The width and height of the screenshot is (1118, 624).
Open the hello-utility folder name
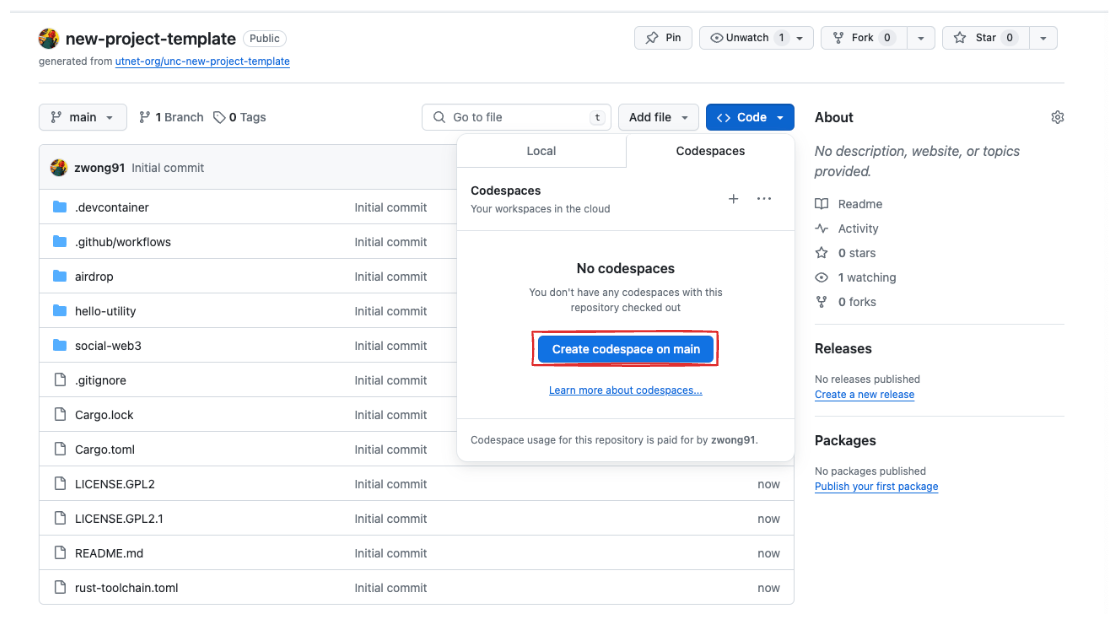click(106, 311)
